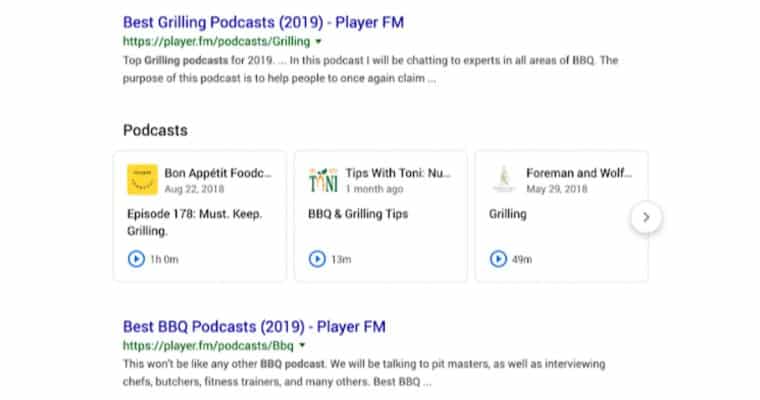Click 1 month ago date text
This screenshot has height=400, width=760.
[374, 189]
